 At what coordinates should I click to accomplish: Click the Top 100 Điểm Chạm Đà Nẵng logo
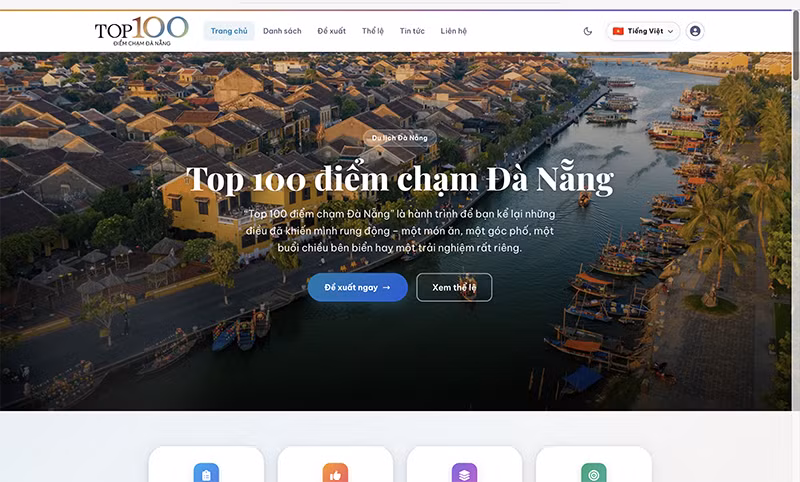(x=141, y=31)
